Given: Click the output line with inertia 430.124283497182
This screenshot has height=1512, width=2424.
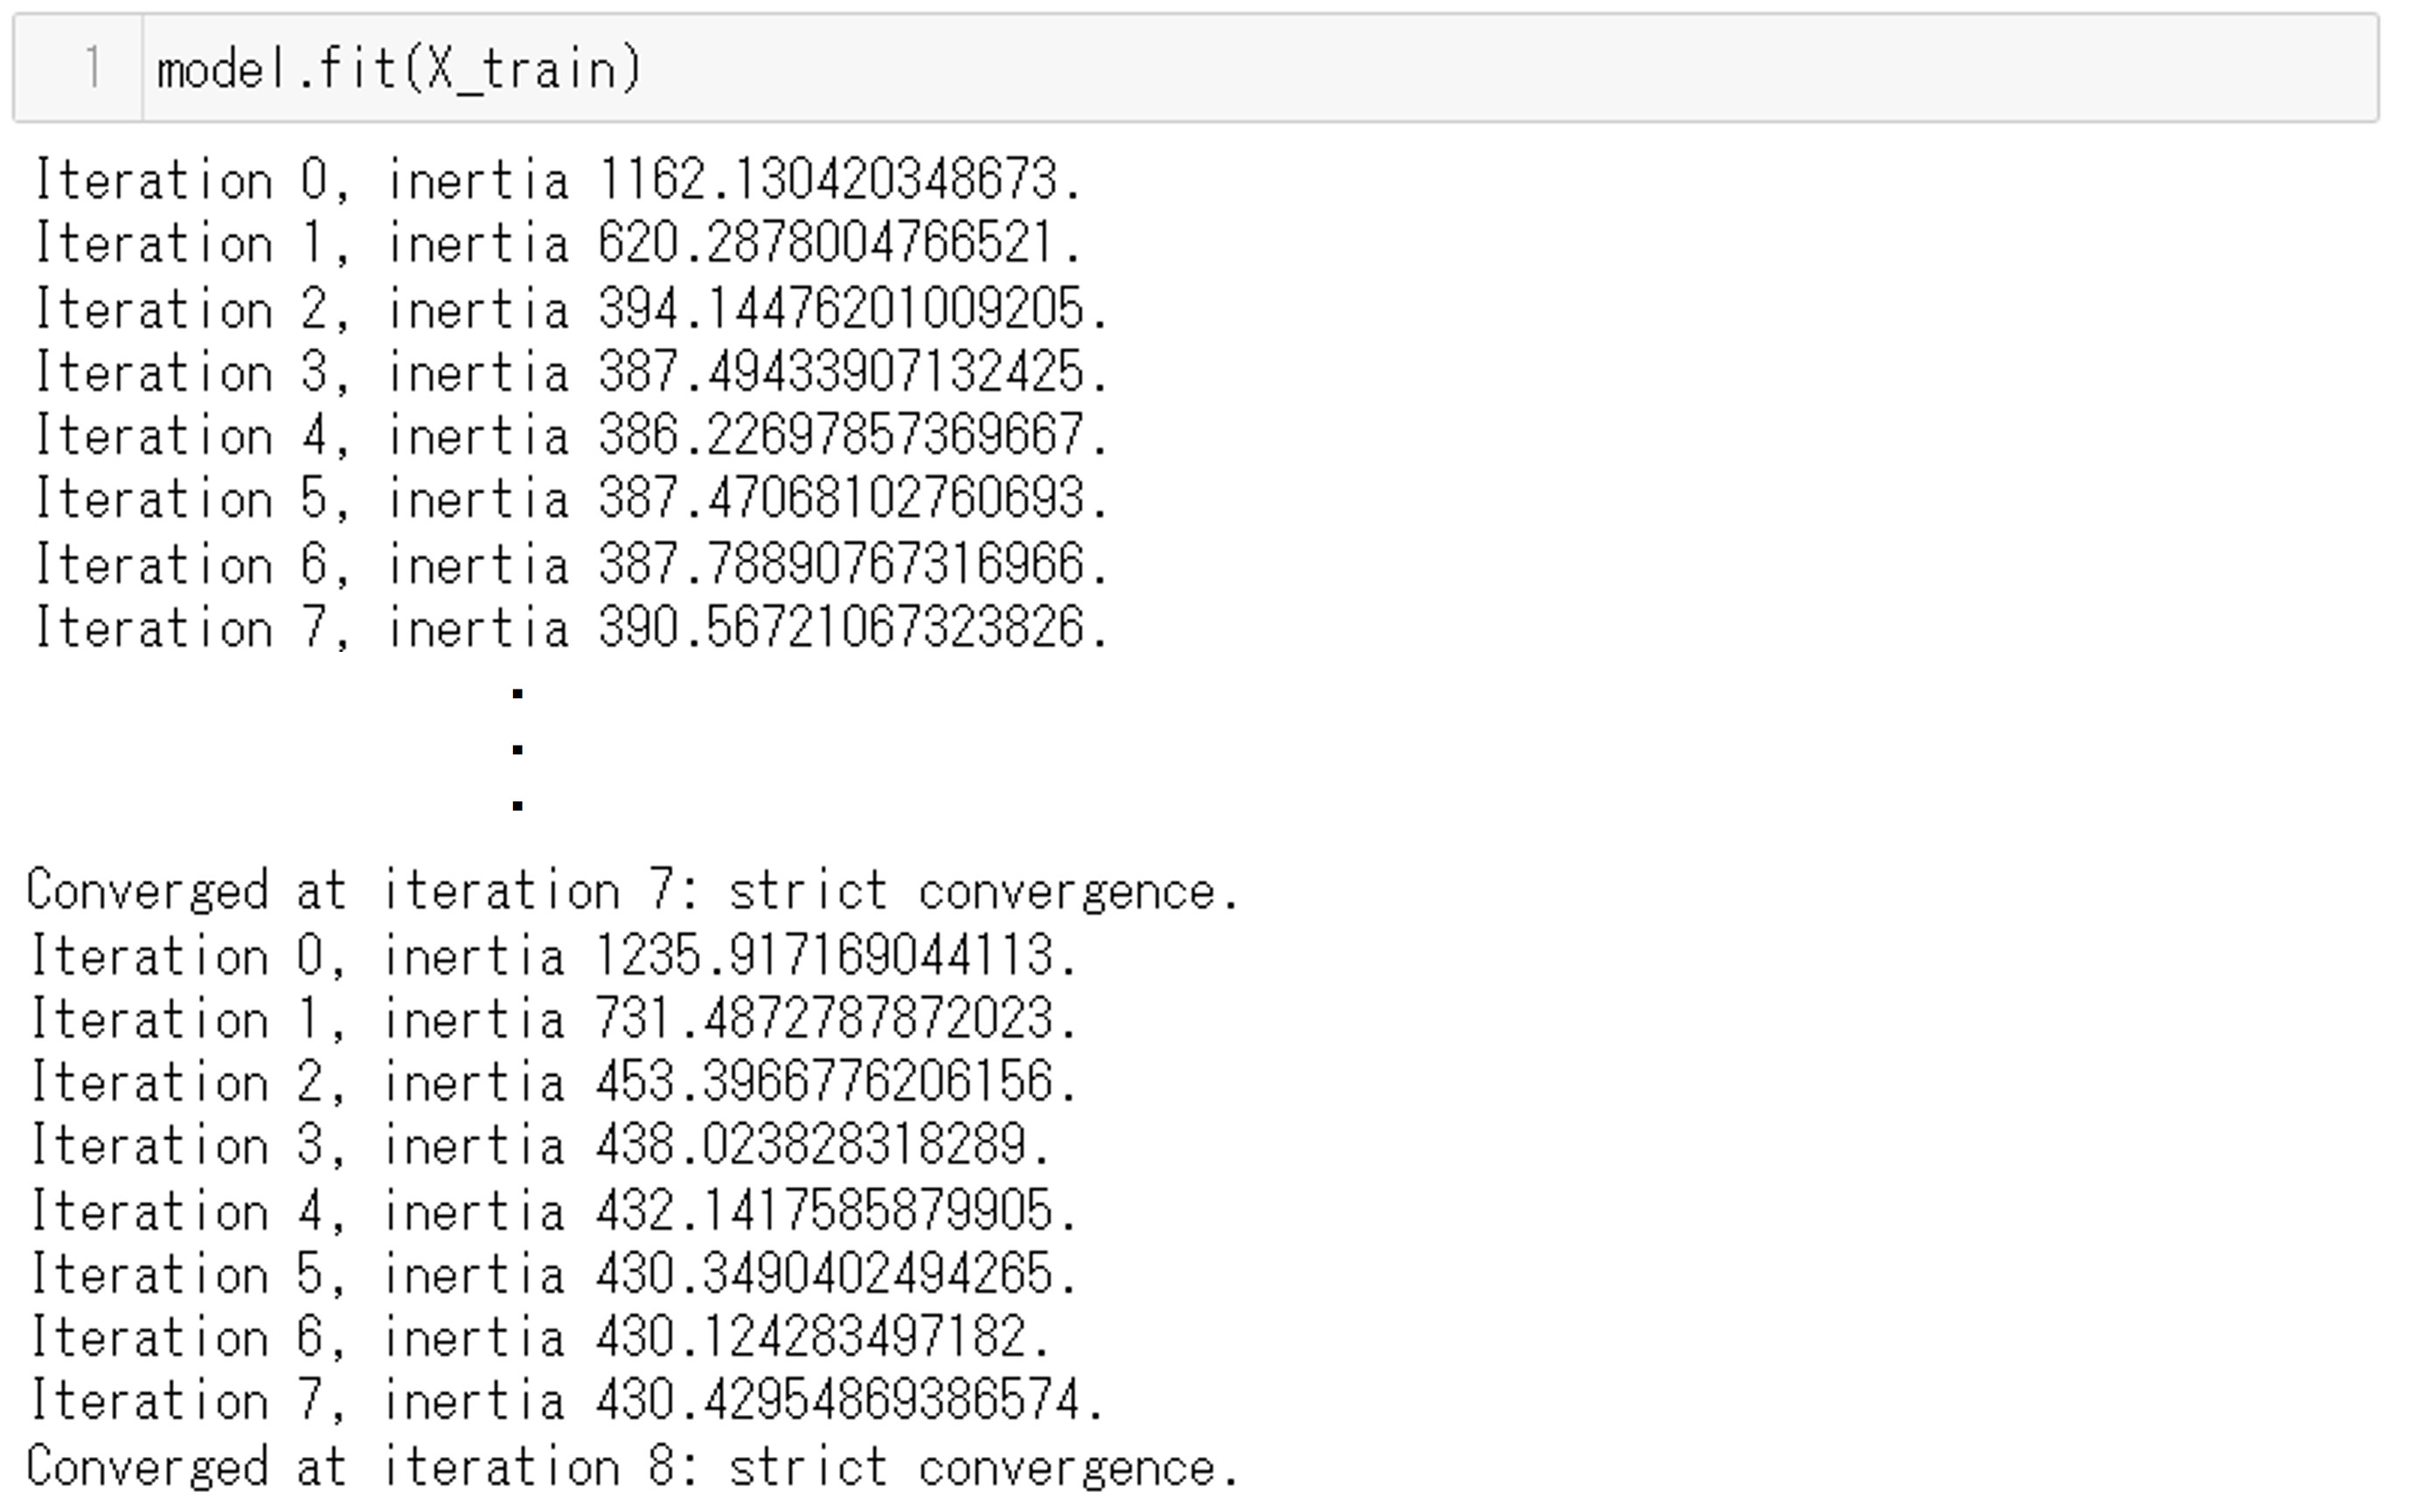Looking at the screenshot, I should [540, 1338].
